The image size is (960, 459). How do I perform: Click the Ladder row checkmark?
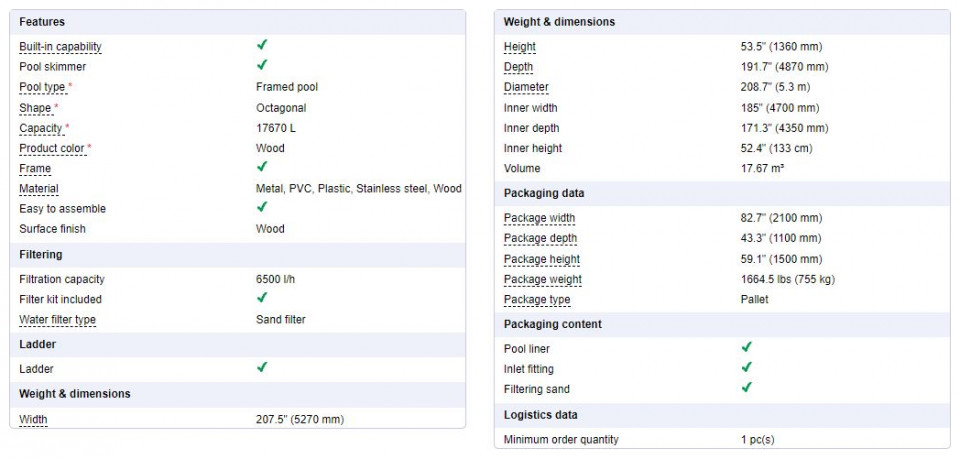coord(262,367)
